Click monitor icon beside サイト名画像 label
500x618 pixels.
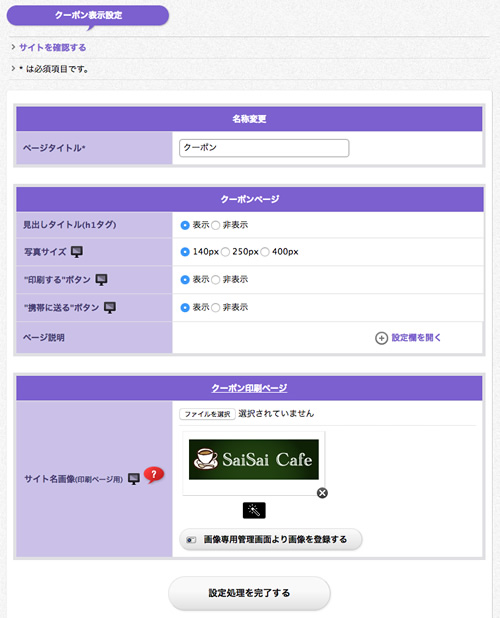tap(134, 479)
